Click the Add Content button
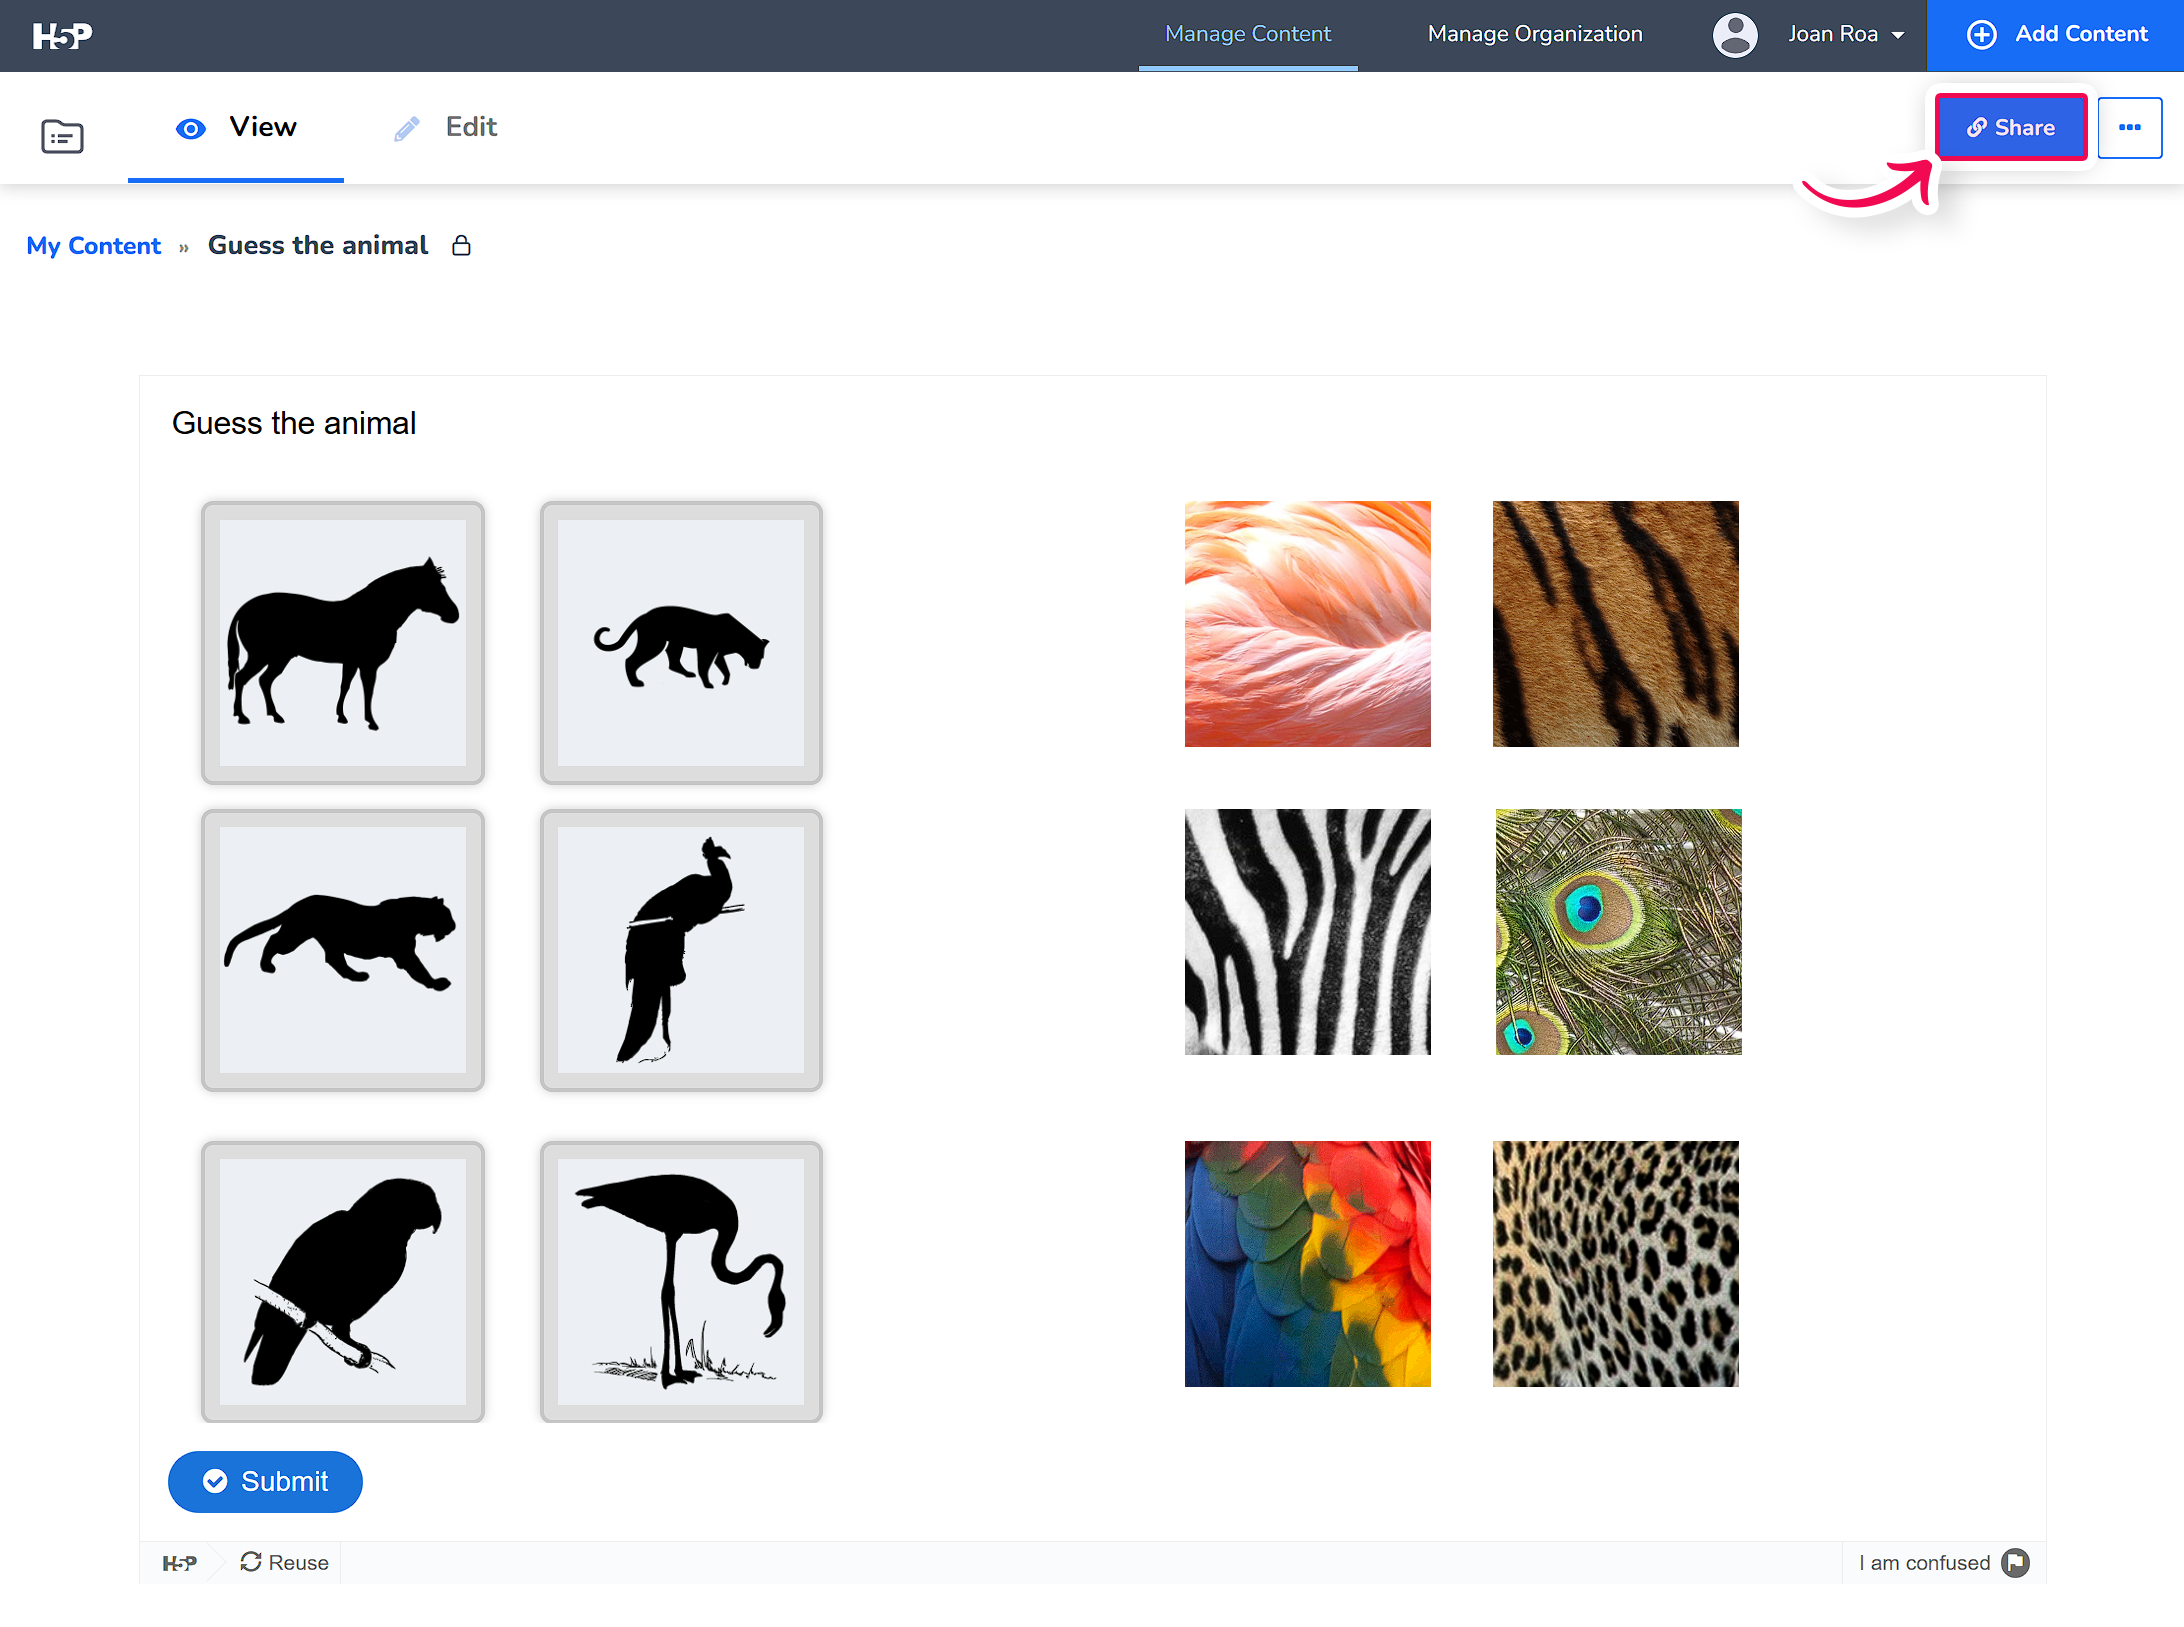 pos(2056,35)
